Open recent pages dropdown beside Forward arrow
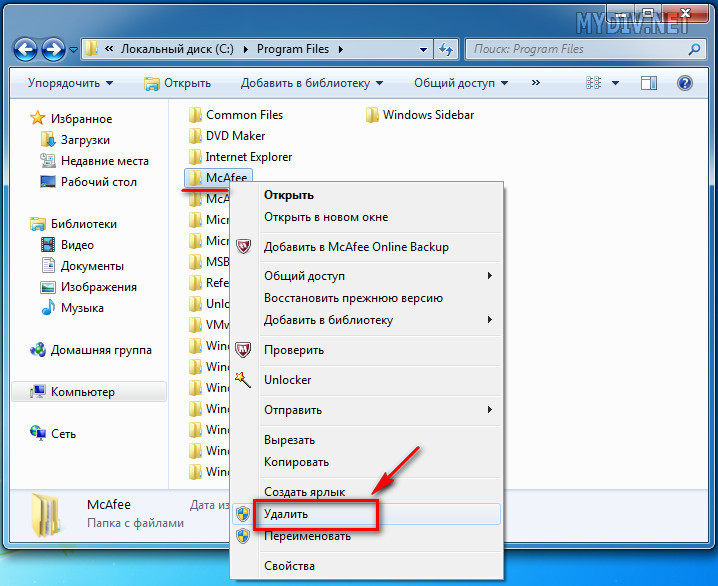 click(73, 49)
